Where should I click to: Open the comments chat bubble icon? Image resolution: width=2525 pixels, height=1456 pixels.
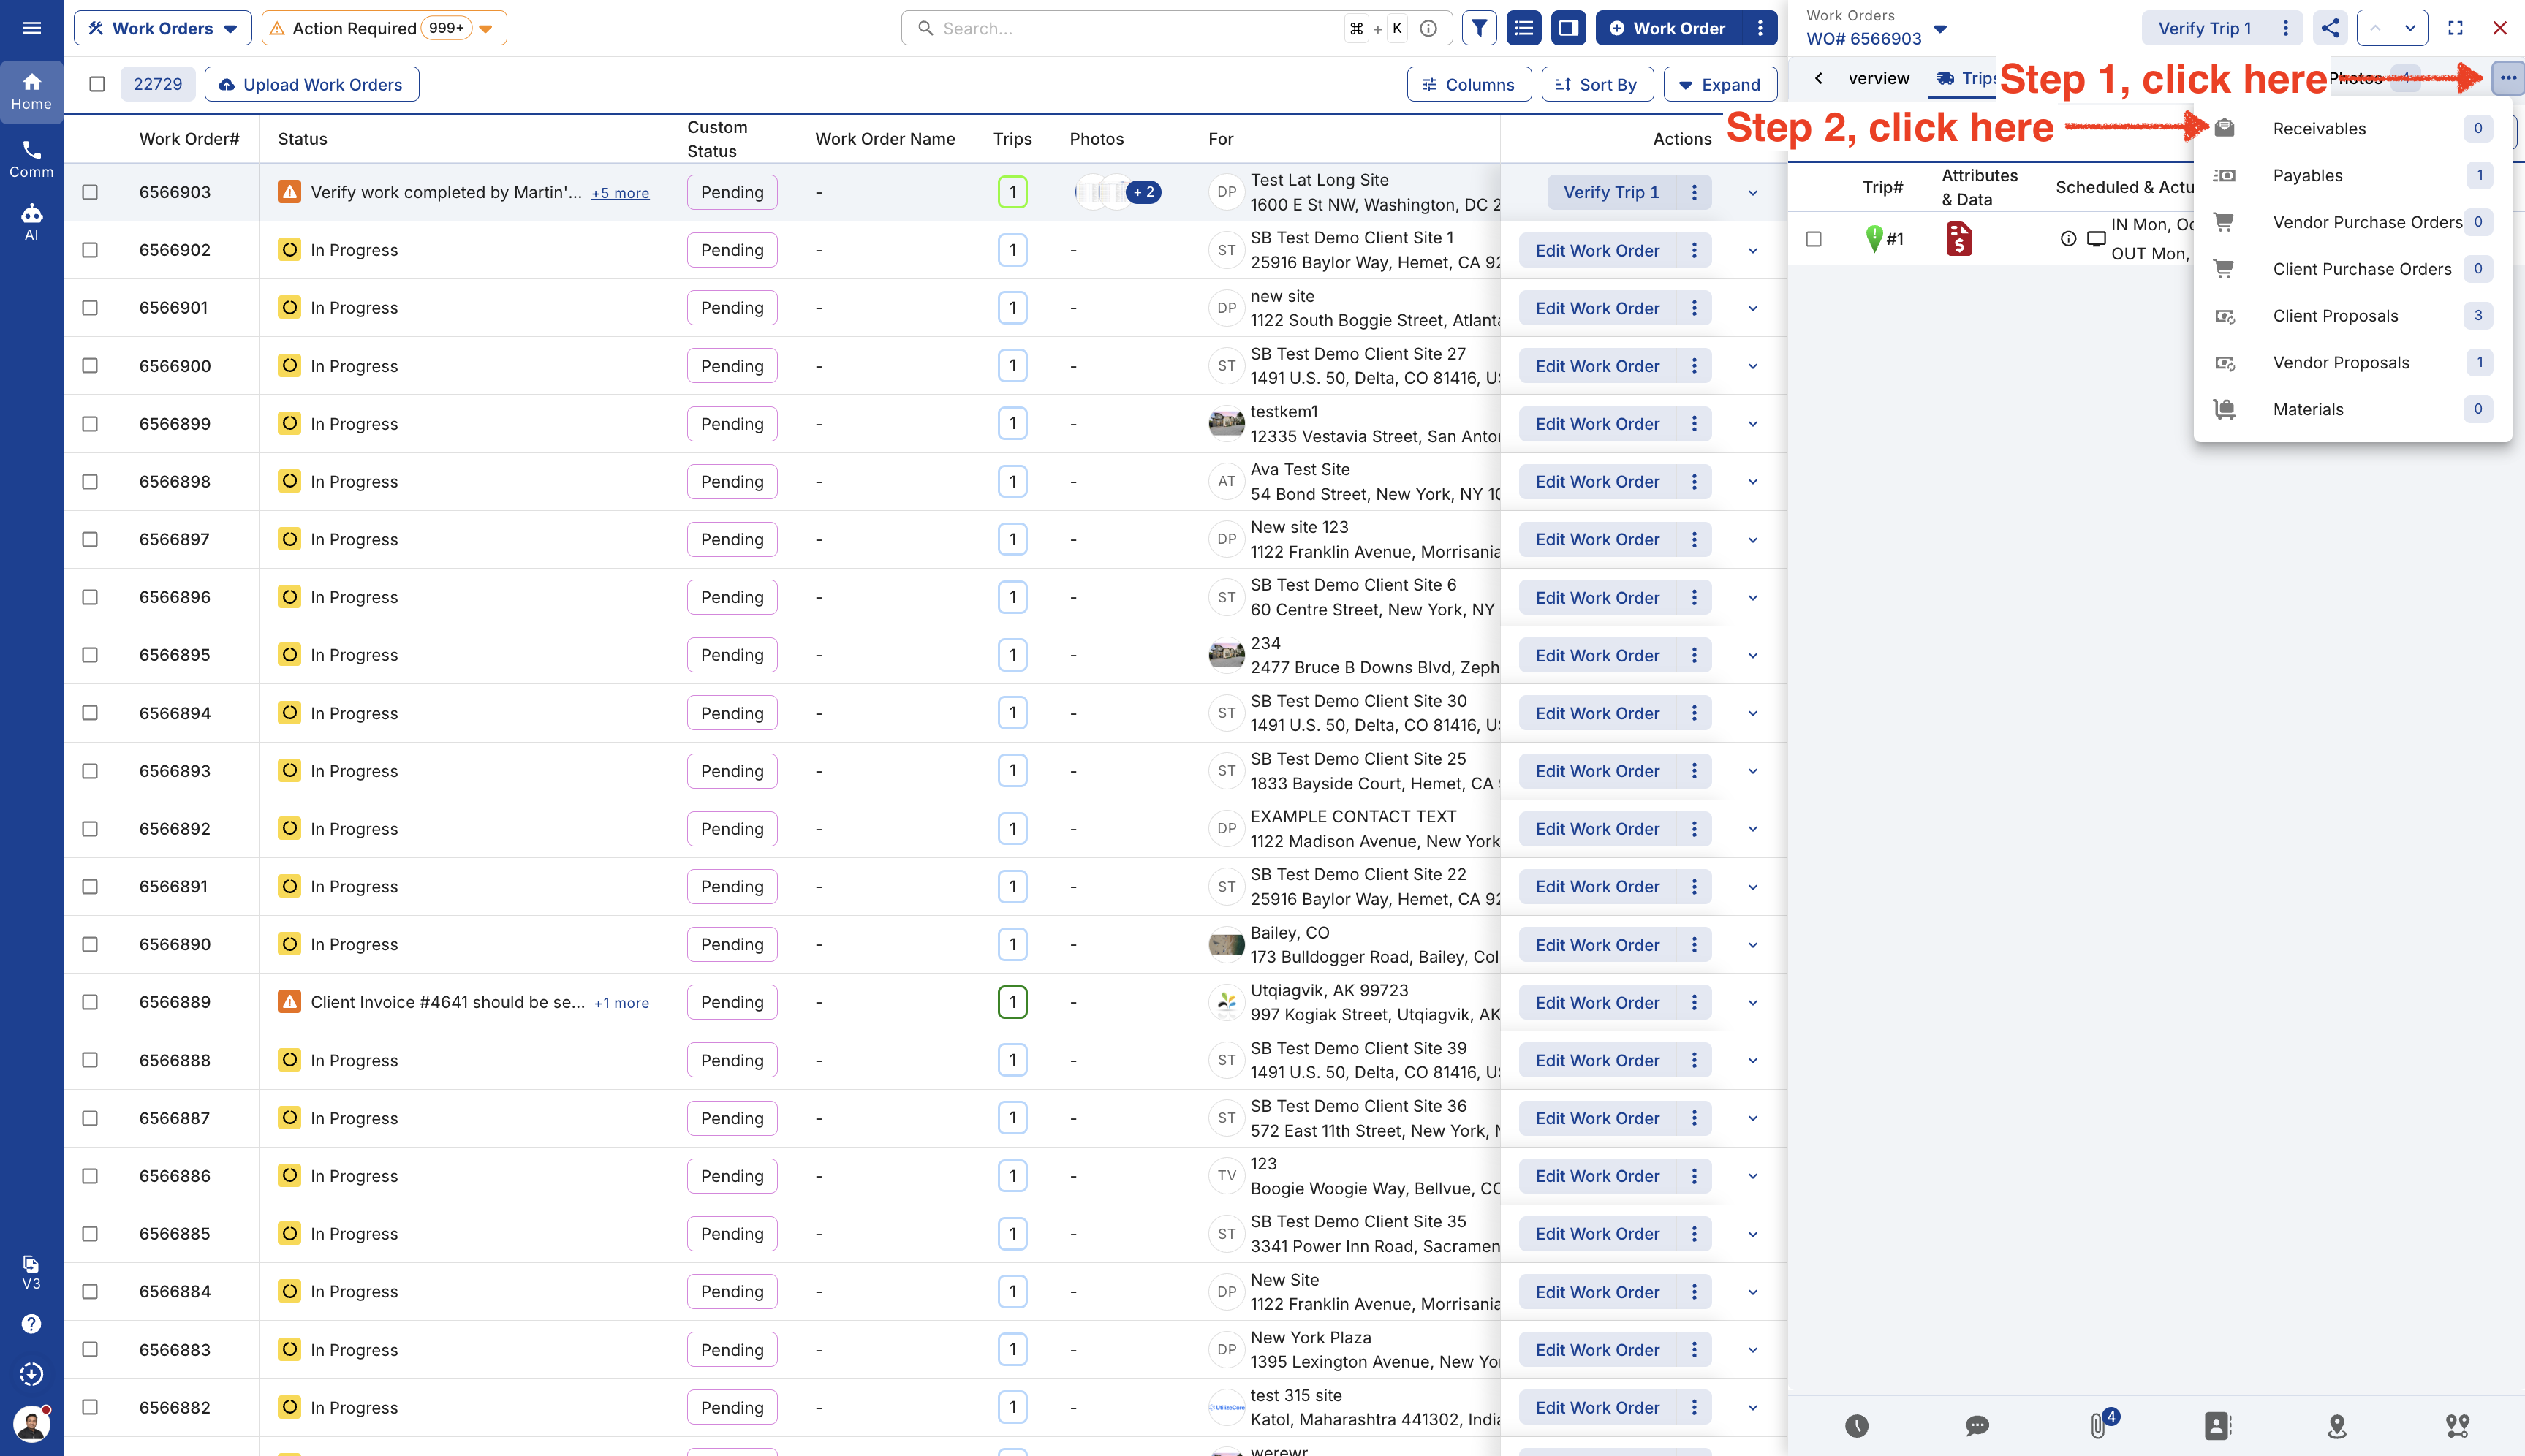1977,1426
